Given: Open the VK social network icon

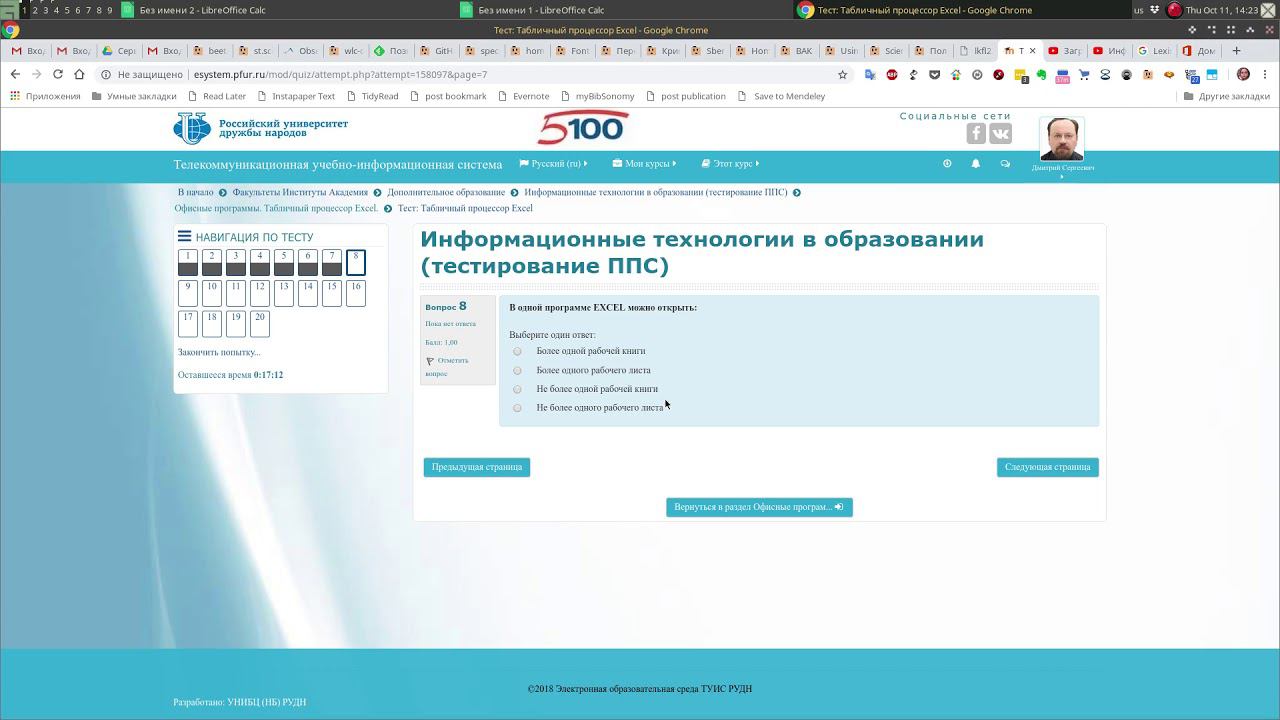Looking at the screenshot, I should tap(1001, 134).
